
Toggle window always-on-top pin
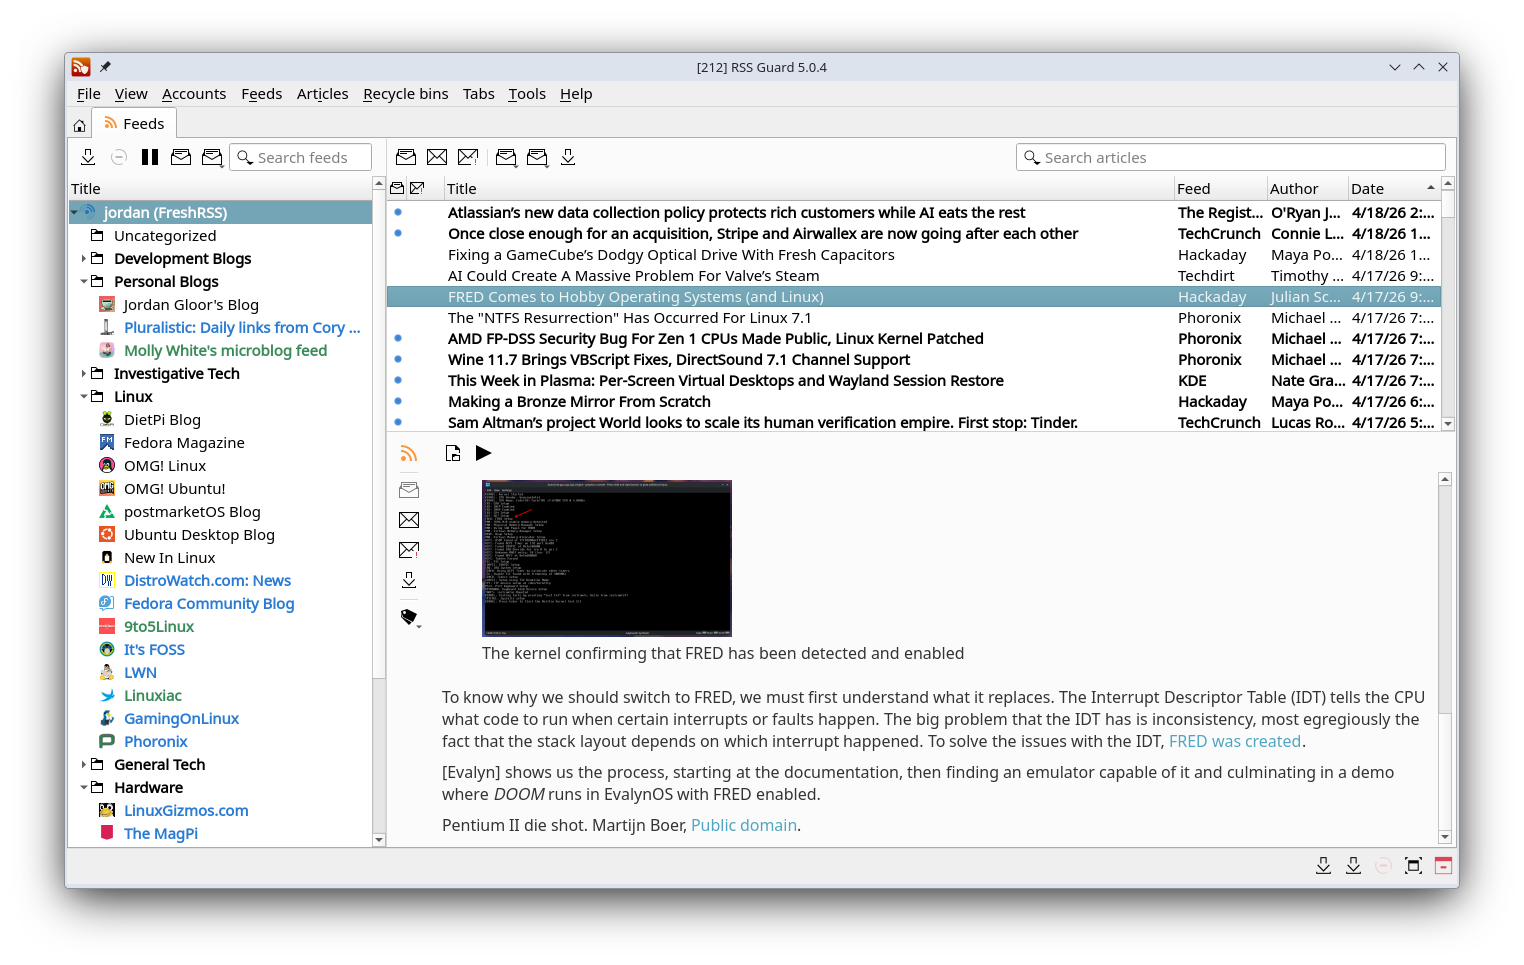[x=104, y=66]
